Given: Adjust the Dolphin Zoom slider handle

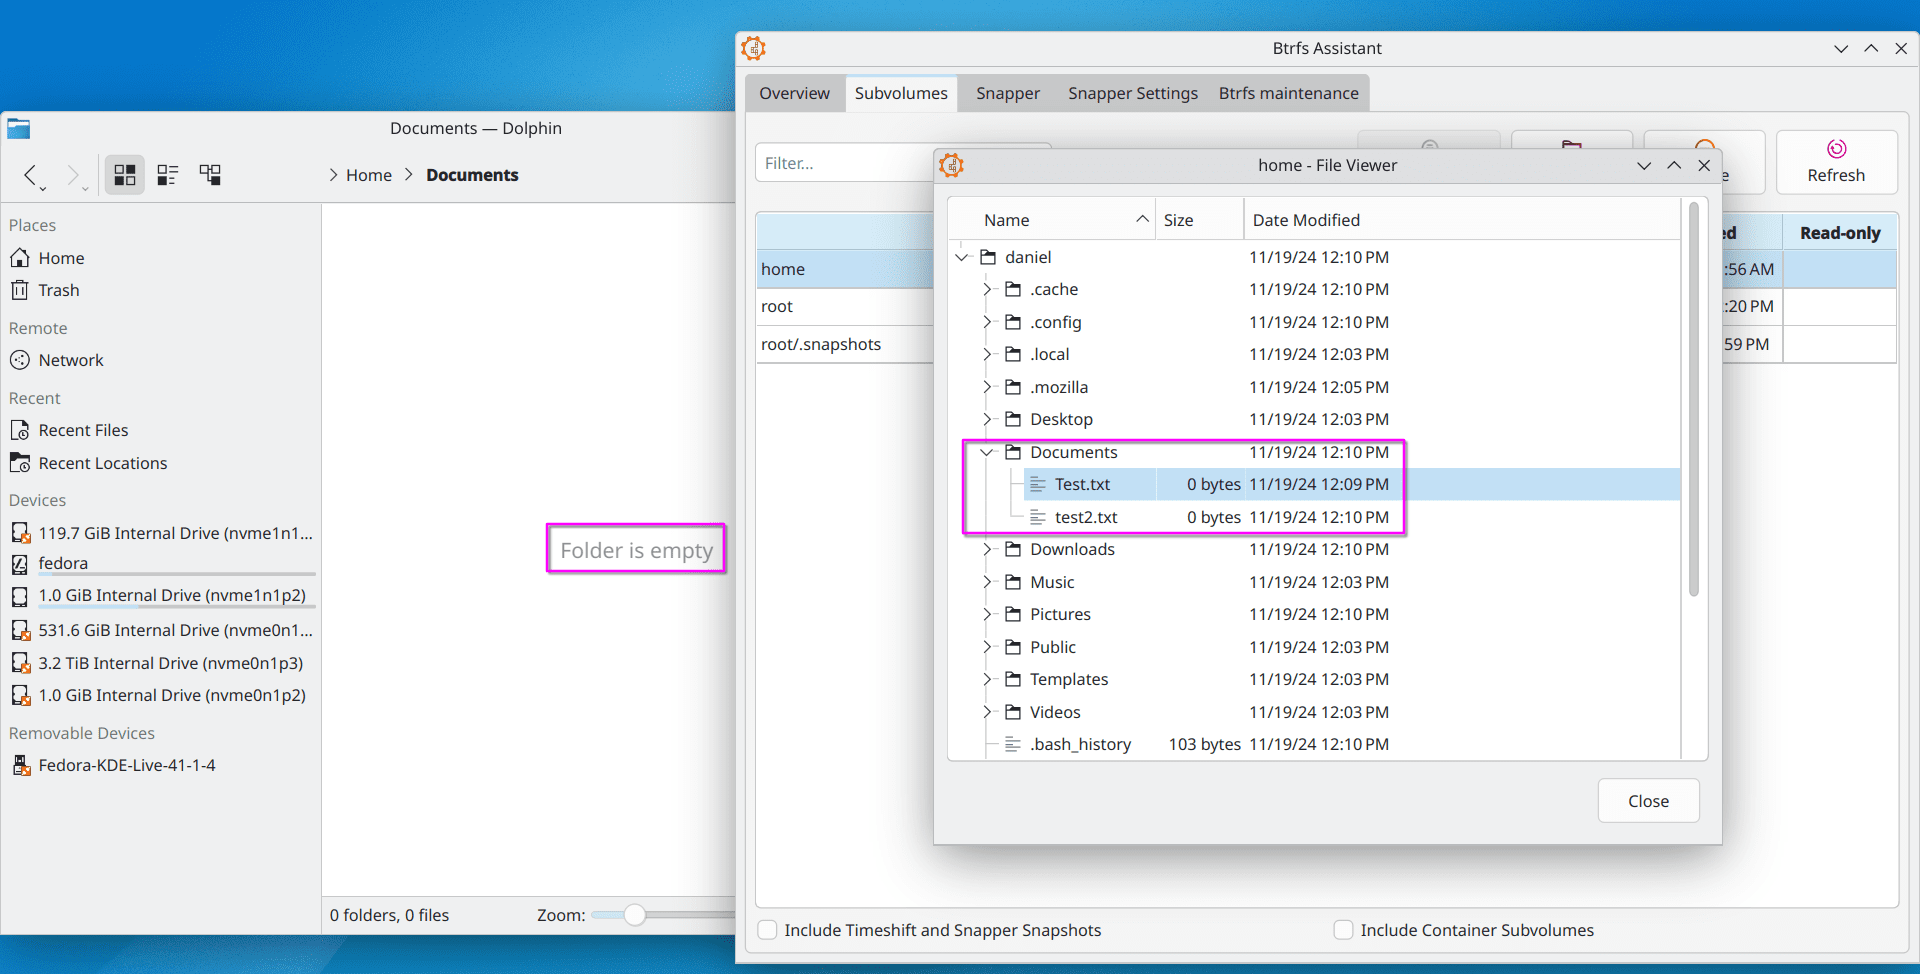Looking at the screenshot, I should click(635, 915).
